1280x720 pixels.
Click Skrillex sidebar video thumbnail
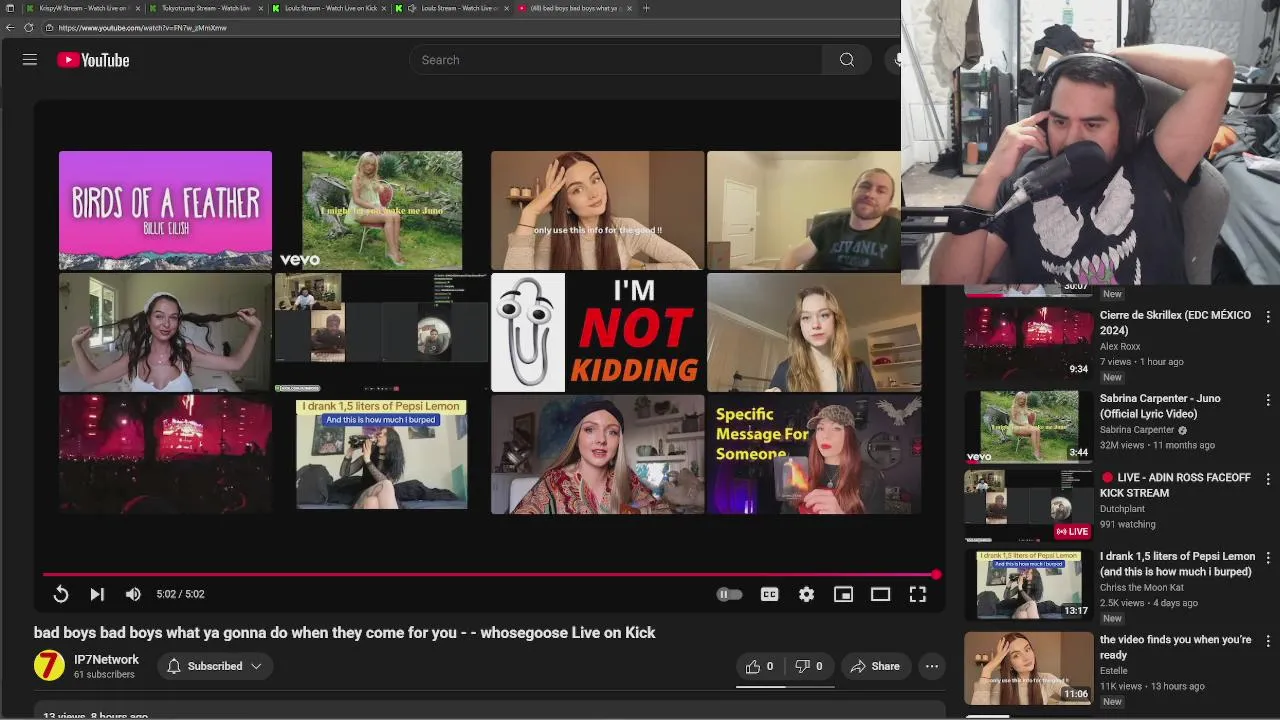[x=1028, y=342]
